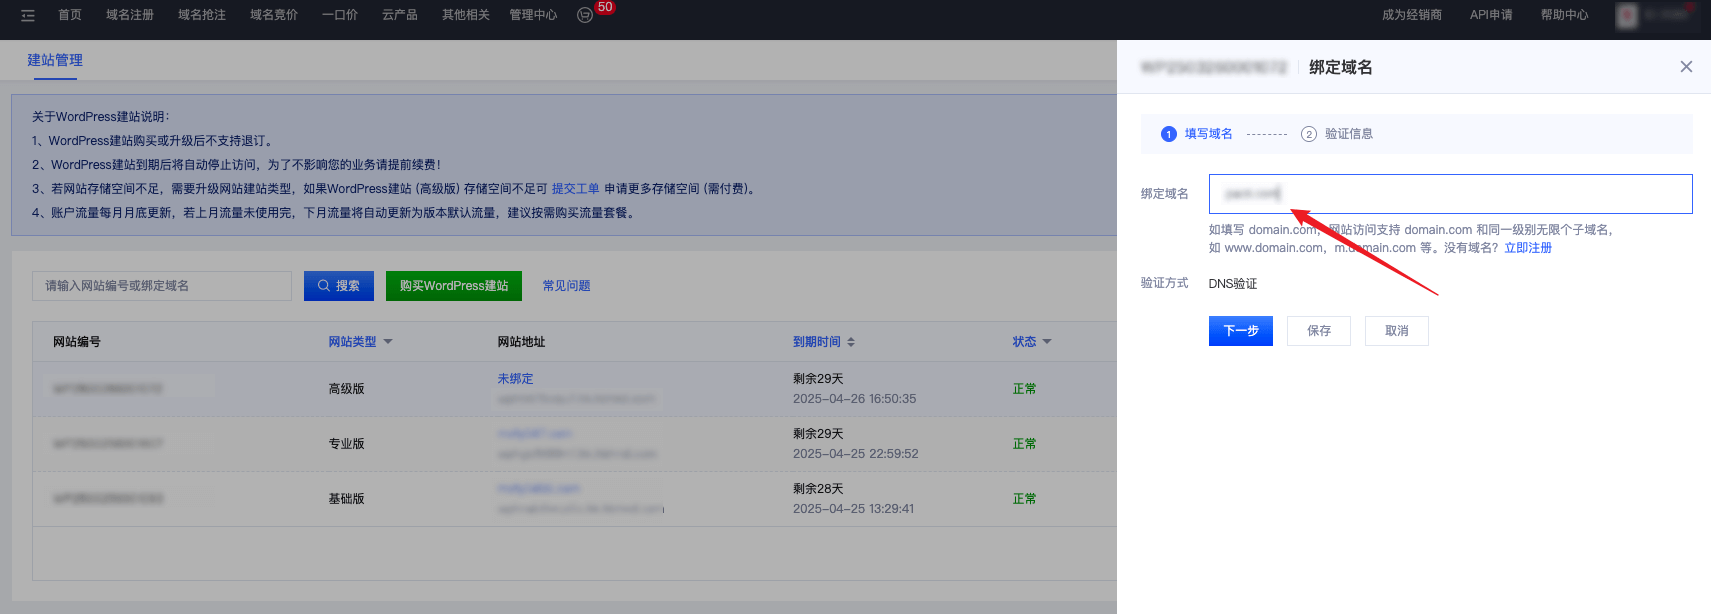Open the 一口价 menu item
The width and height of the screenshot is (1711, 614).
(x=340, y=15)
